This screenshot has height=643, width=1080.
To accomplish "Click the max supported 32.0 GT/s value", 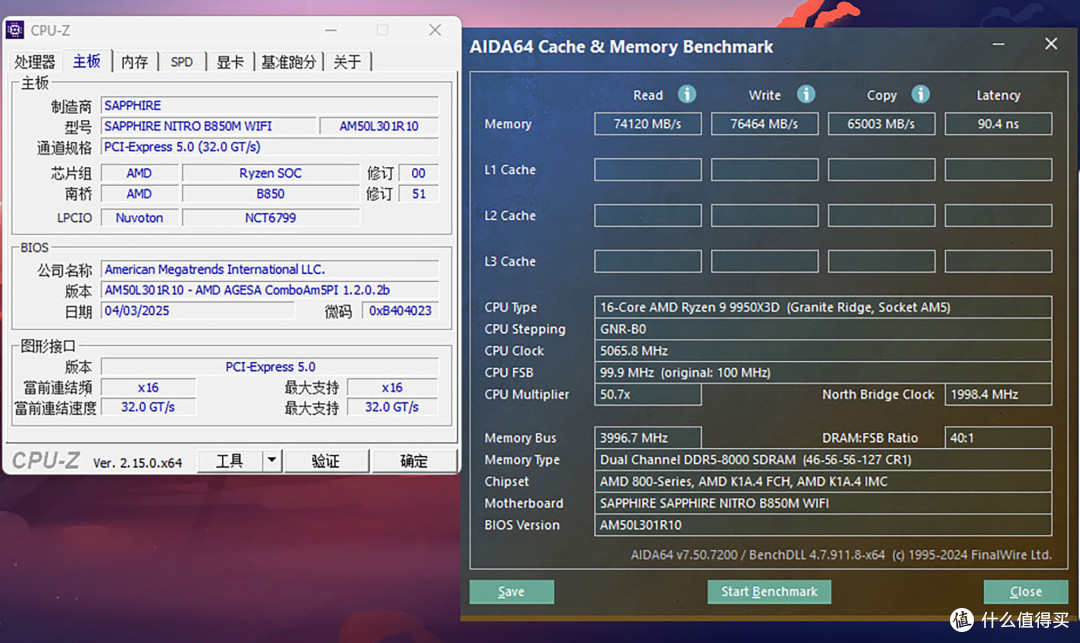I will 392,407.
